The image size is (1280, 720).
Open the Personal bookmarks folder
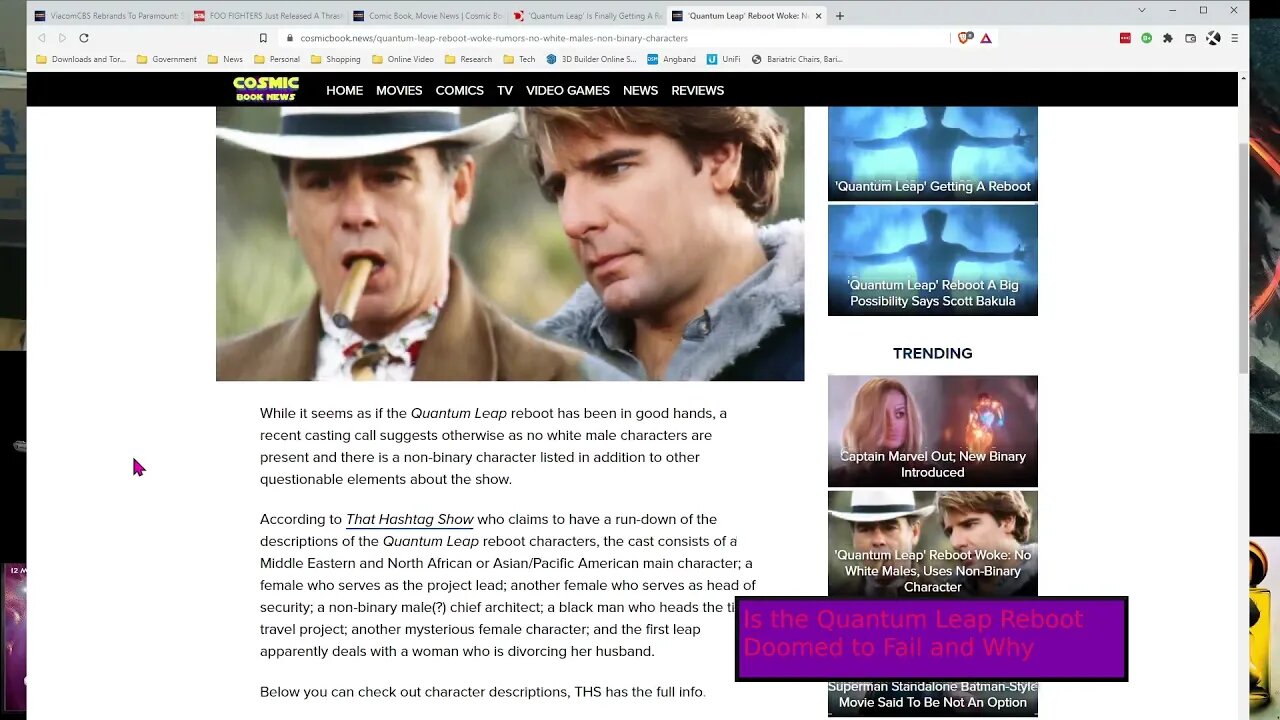(277, 59)
